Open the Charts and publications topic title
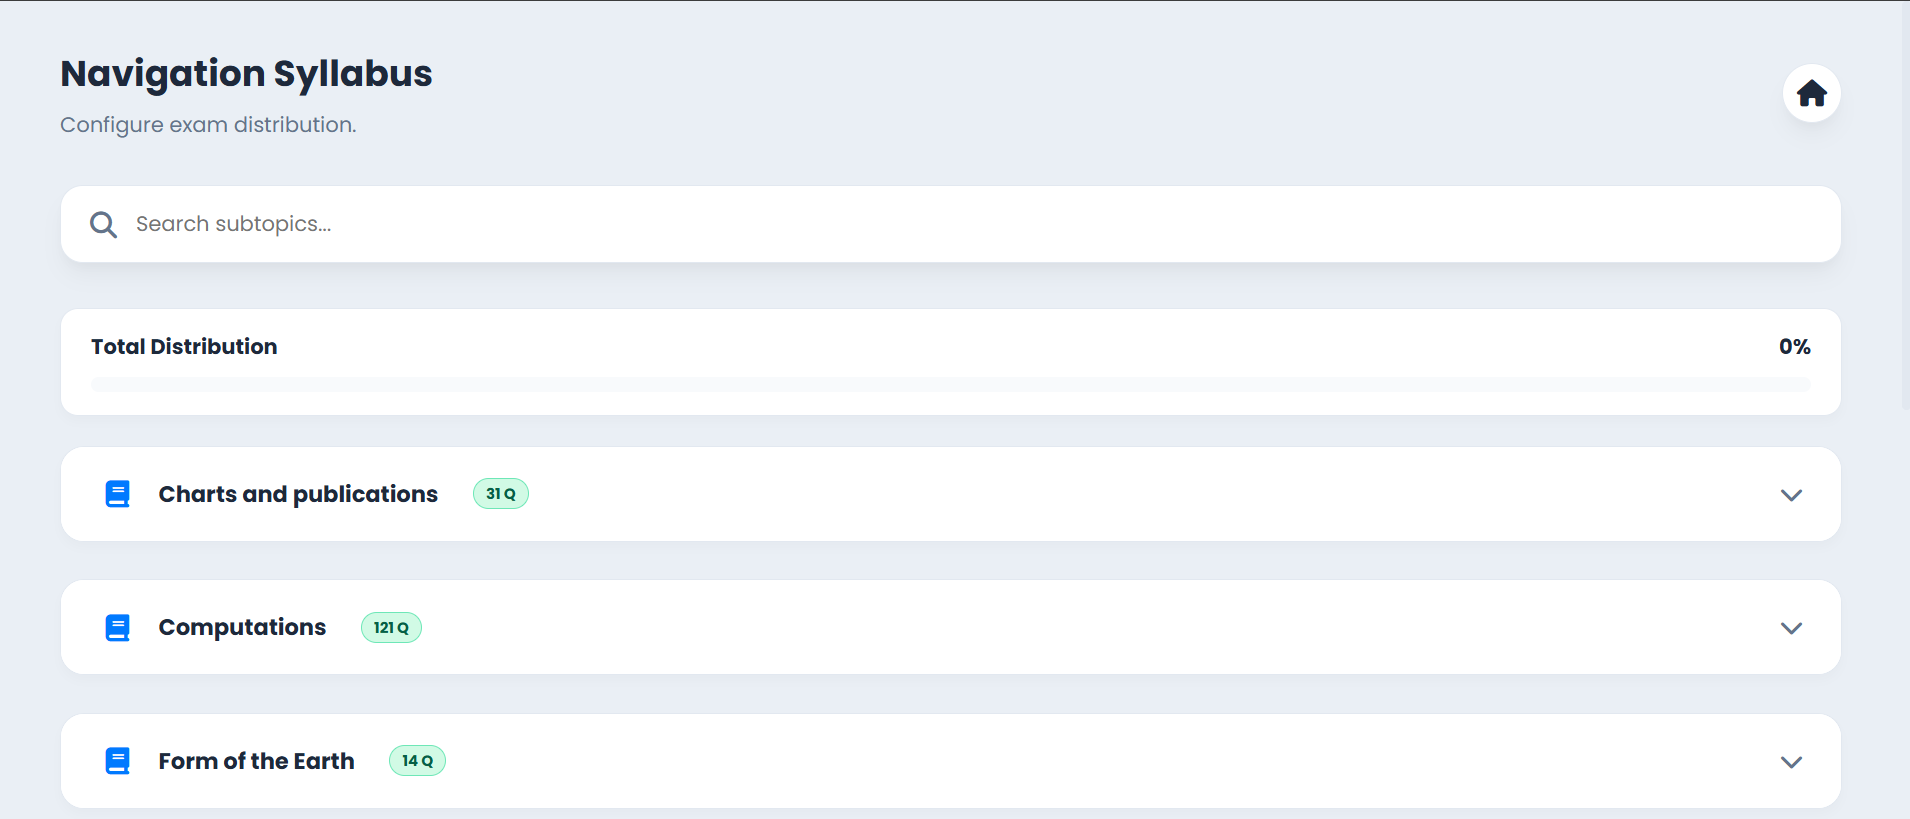The width and height of the screenshot is (1910, 819). coord(298,494)
